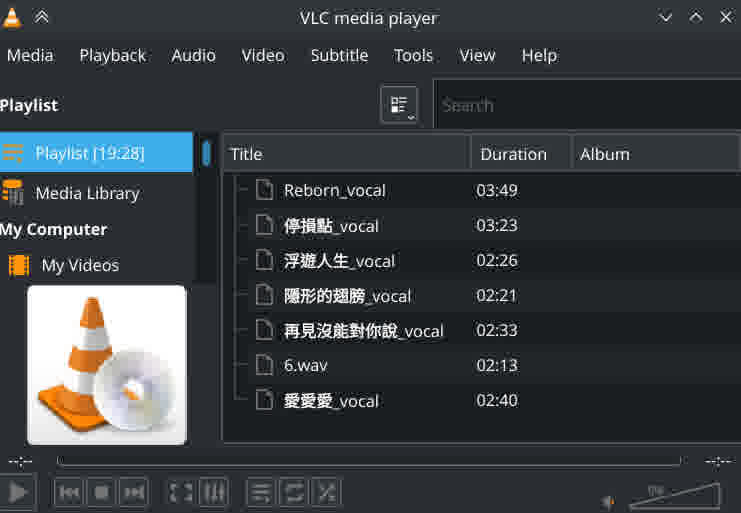
Task: Click the file icon beside 浮遊人生_vocal
Action: (264, 260)
